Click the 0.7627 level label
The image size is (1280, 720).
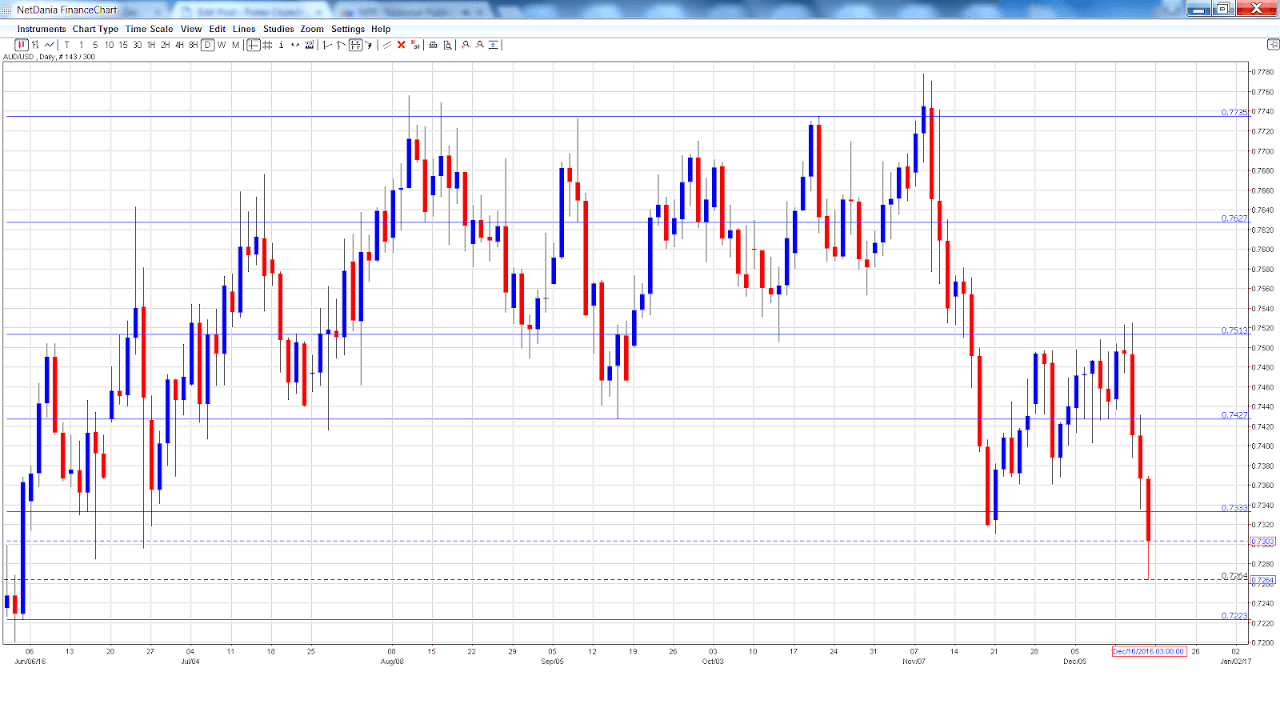tap(1234, 218)
